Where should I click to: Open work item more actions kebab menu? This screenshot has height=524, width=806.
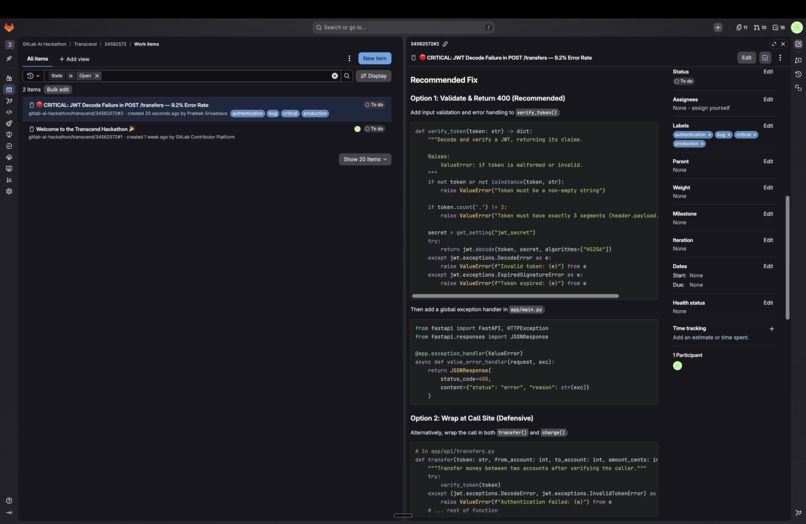click(x=780, y=58)
